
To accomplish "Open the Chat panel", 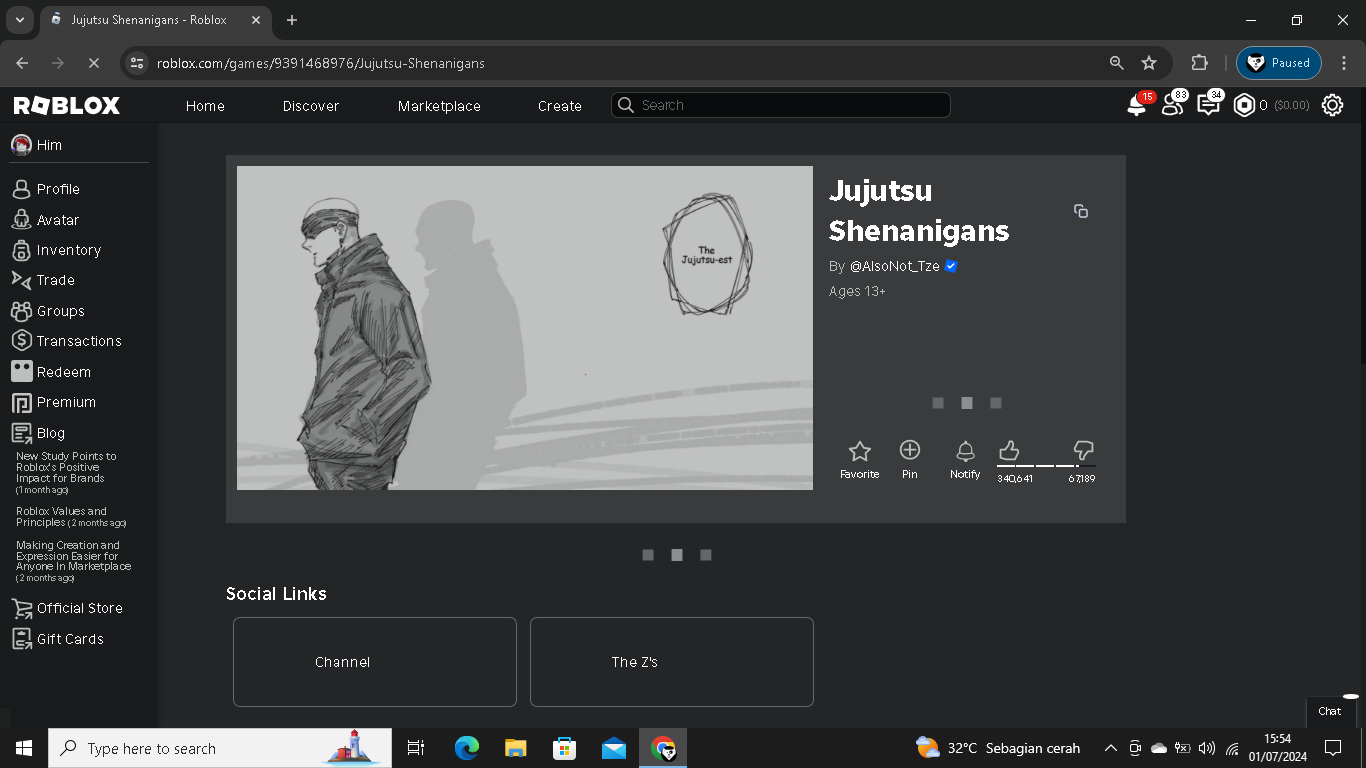I will point(1330,711).
